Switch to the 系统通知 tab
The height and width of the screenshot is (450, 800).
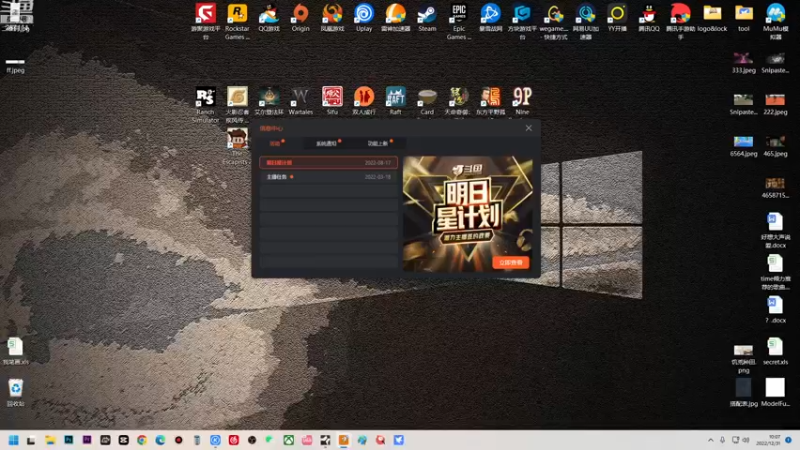[327, 143]
